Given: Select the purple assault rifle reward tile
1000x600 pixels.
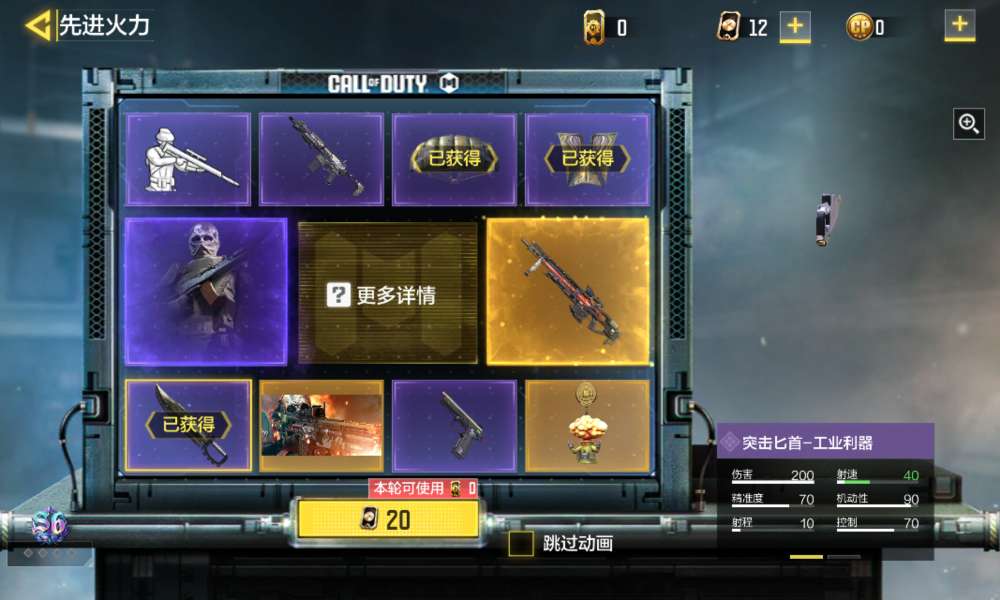Looking at the screenshot, I should point(321,159).
